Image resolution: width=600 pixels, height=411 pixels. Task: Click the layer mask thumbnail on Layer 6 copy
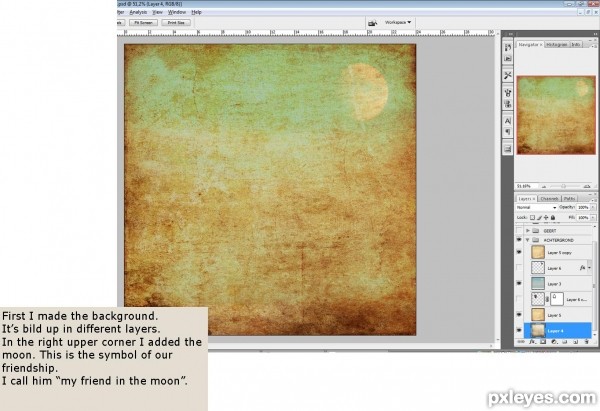coord(557,299)
